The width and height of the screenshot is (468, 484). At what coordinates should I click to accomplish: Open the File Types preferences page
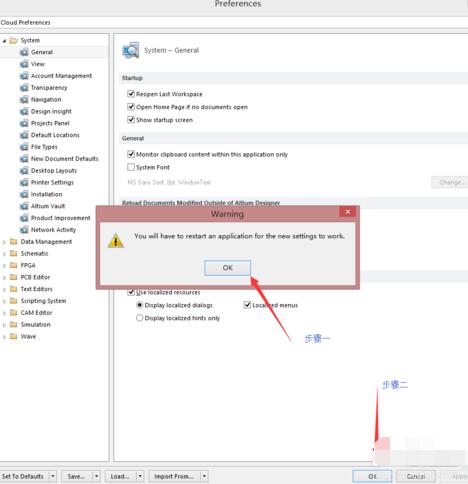pos(44,147)
